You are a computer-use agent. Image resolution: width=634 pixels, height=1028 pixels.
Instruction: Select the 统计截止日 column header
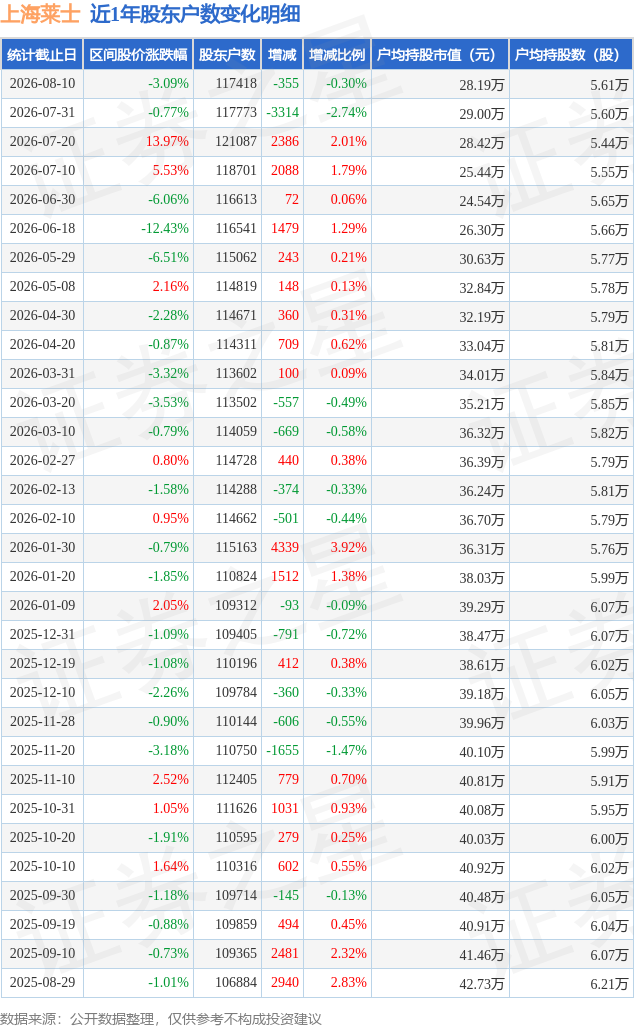(x=42, y=55)
